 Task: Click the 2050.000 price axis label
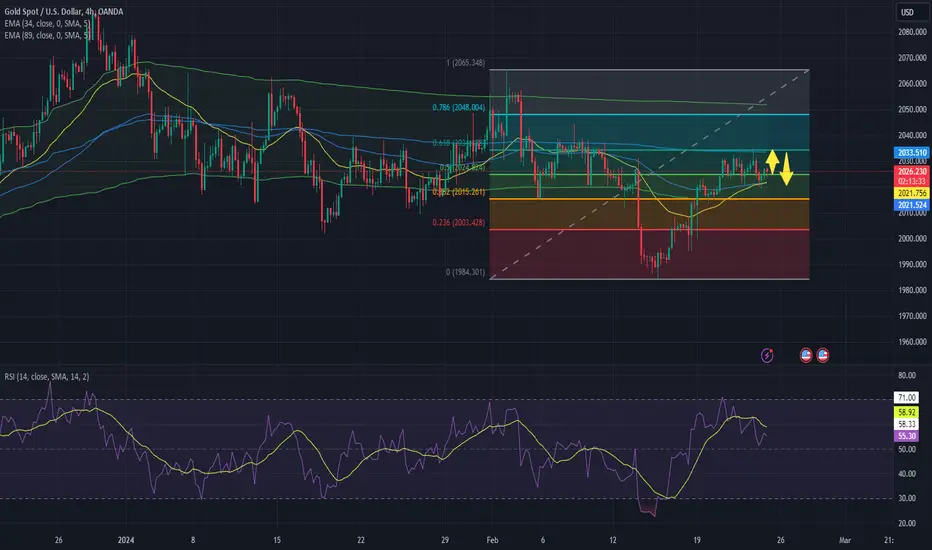click(x=912, y=109)
